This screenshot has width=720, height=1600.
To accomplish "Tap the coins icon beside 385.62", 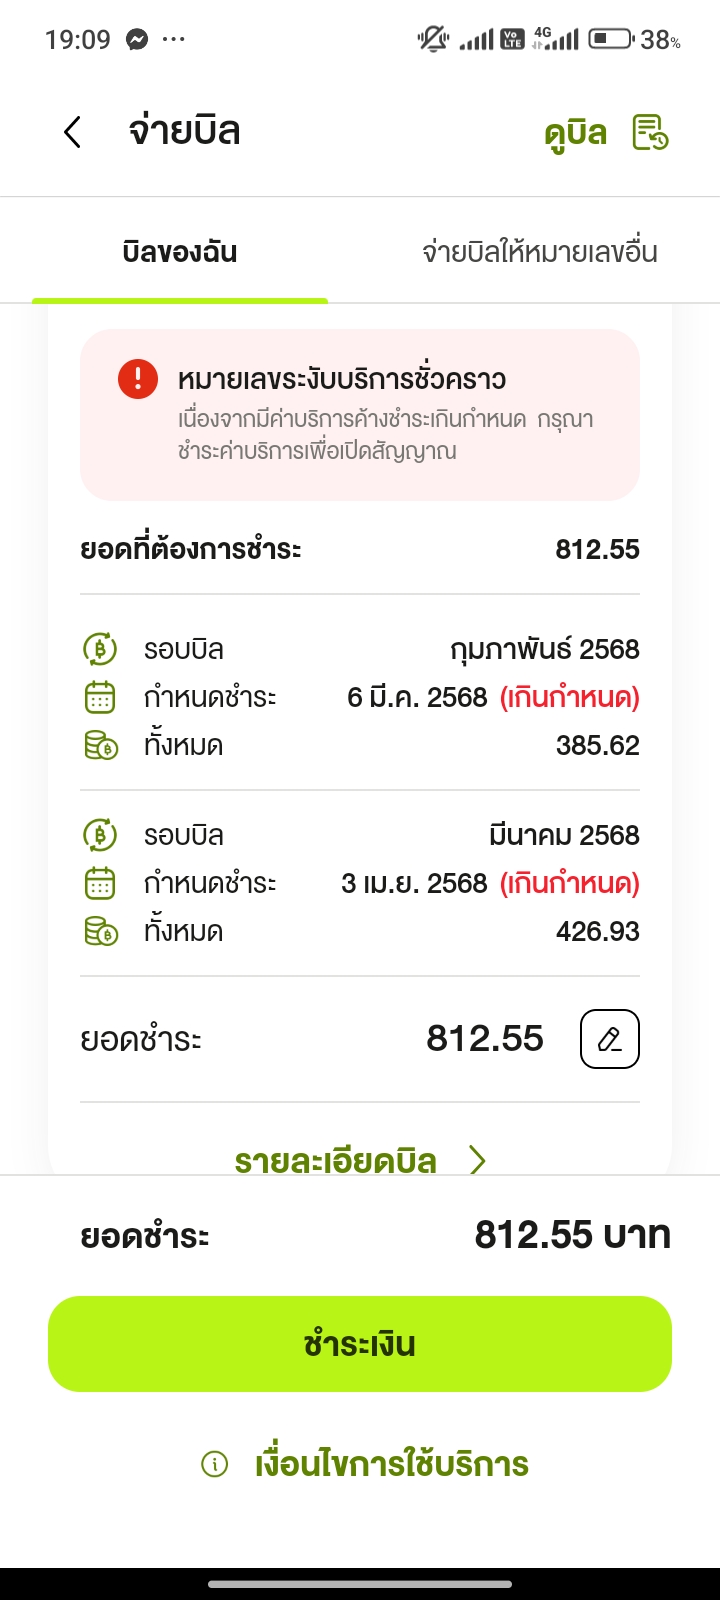I will tap(100, 745).
